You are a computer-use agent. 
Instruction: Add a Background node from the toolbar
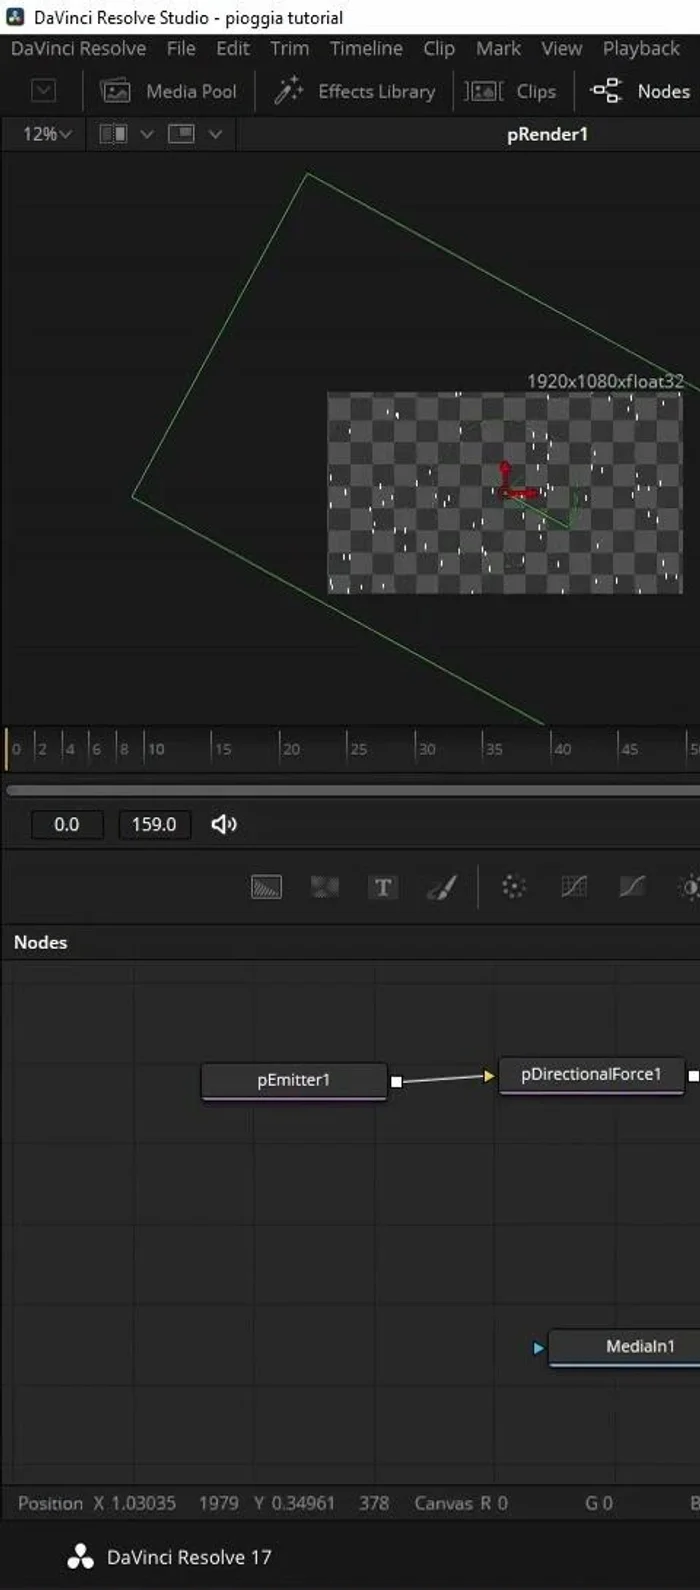(x=266, y=887)
